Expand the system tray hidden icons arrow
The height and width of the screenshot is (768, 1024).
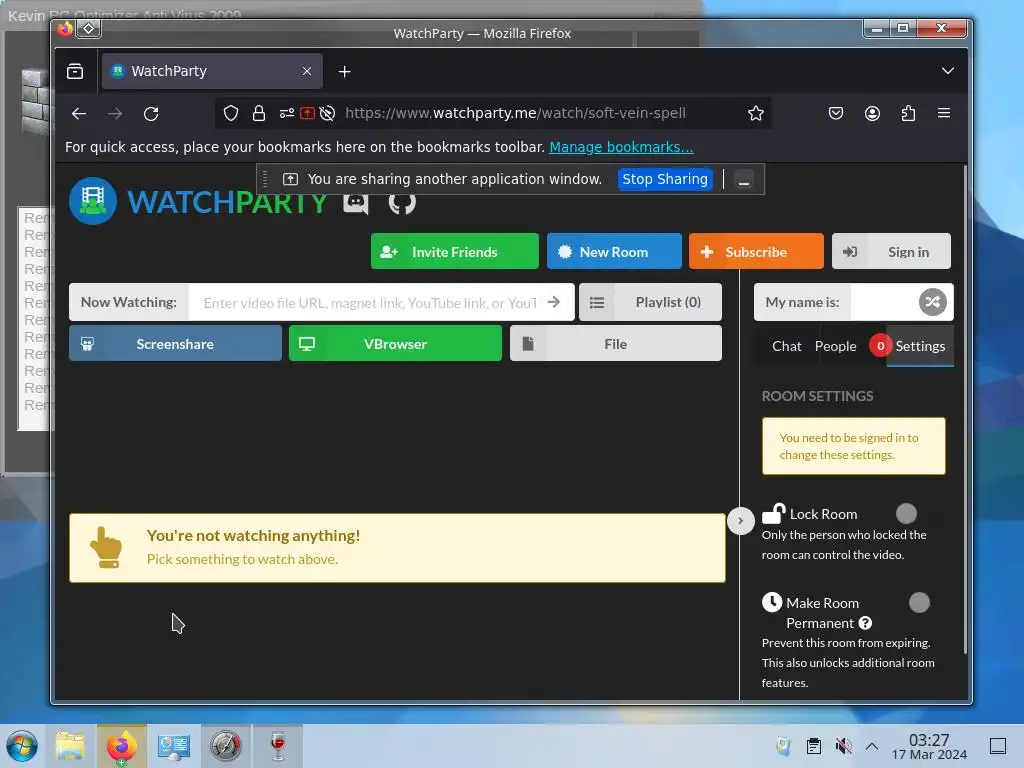872,746
